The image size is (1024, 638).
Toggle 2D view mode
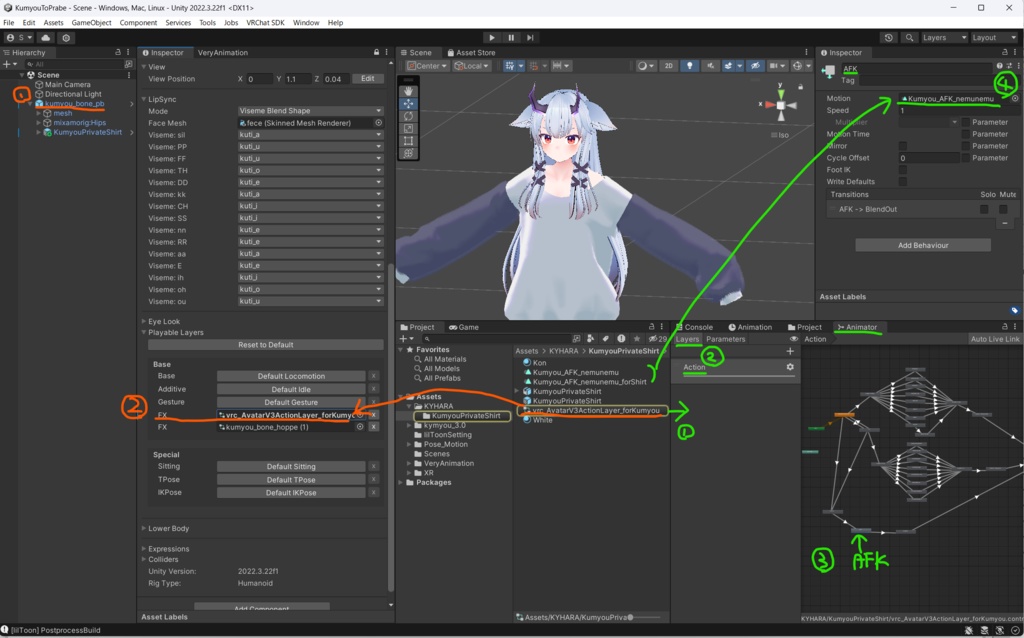668,66
